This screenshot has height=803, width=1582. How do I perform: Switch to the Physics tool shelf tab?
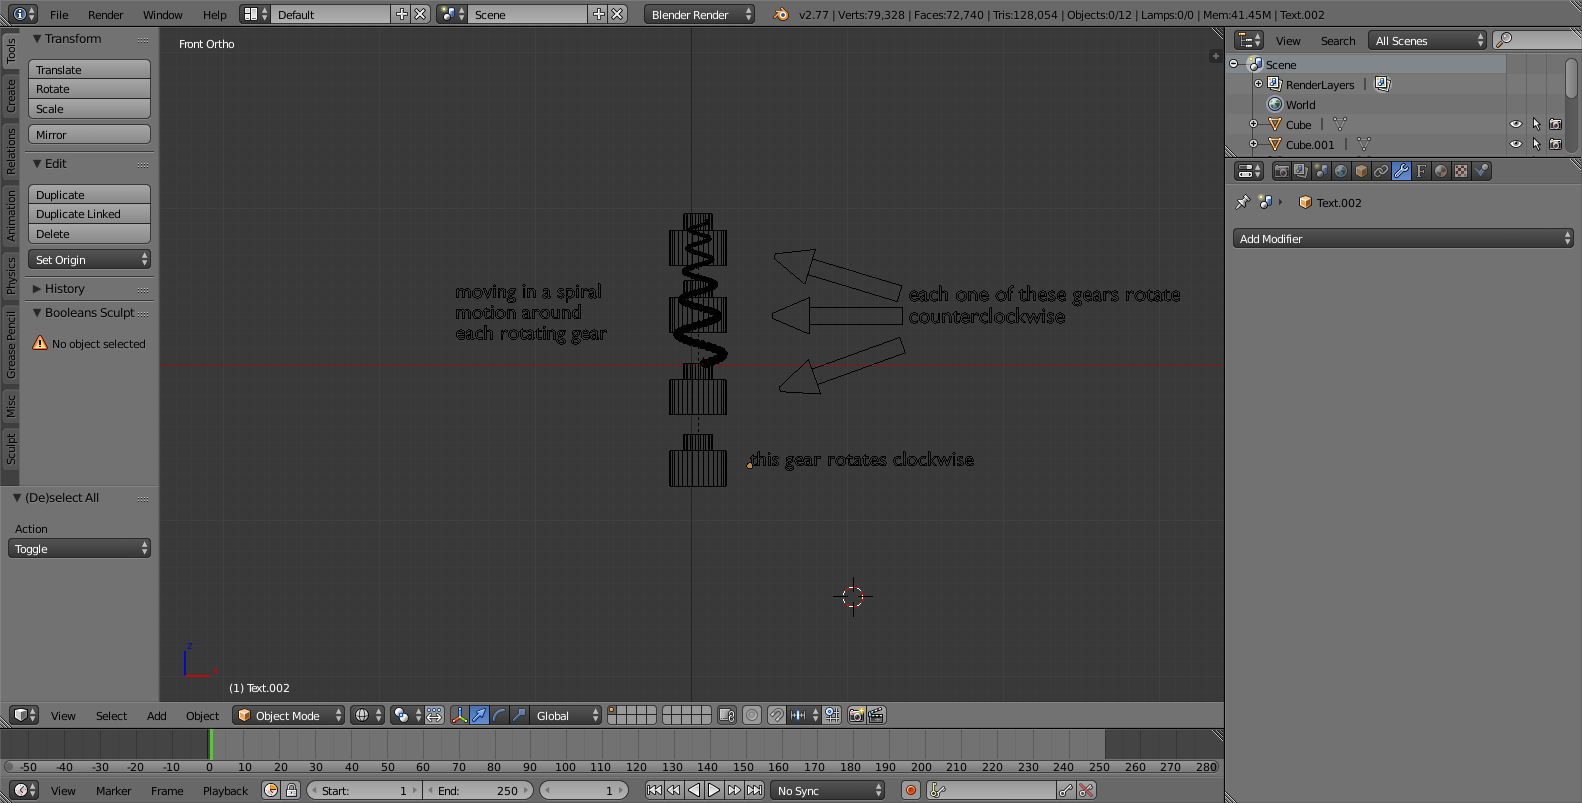coord(11,275)
